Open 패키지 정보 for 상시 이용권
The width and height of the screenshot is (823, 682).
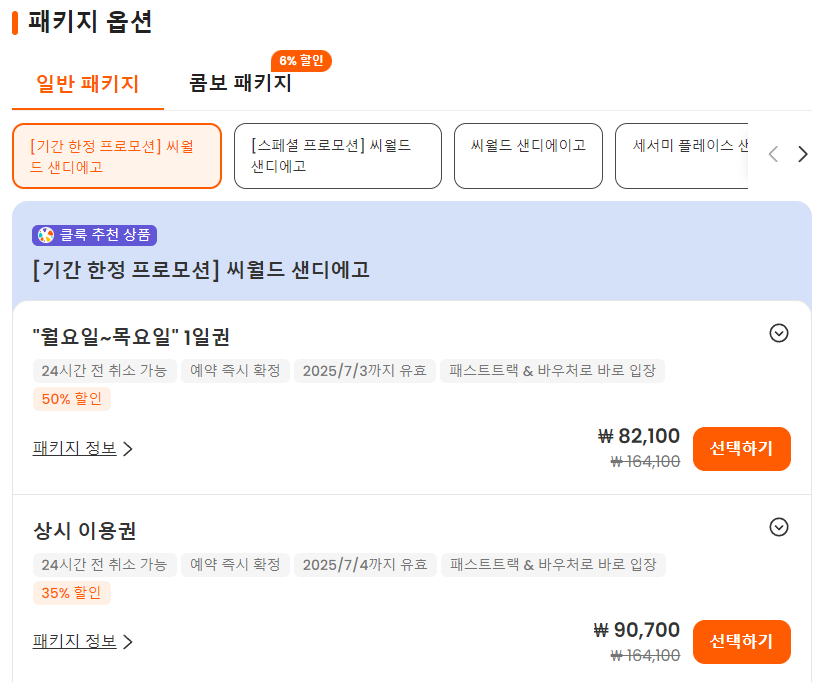pos(82,641)
